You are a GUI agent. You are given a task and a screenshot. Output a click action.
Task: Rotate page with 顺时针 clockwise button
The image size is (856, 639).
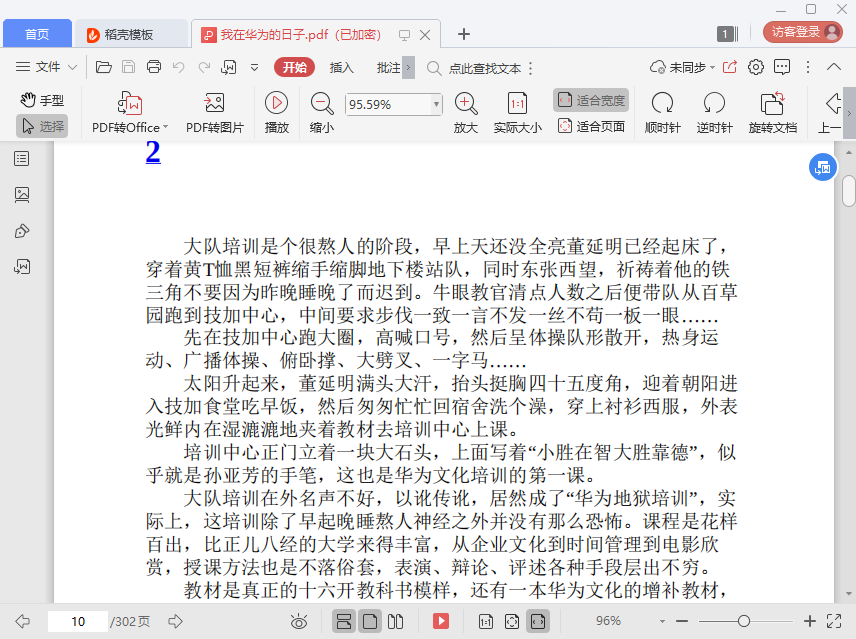point(662,112)
